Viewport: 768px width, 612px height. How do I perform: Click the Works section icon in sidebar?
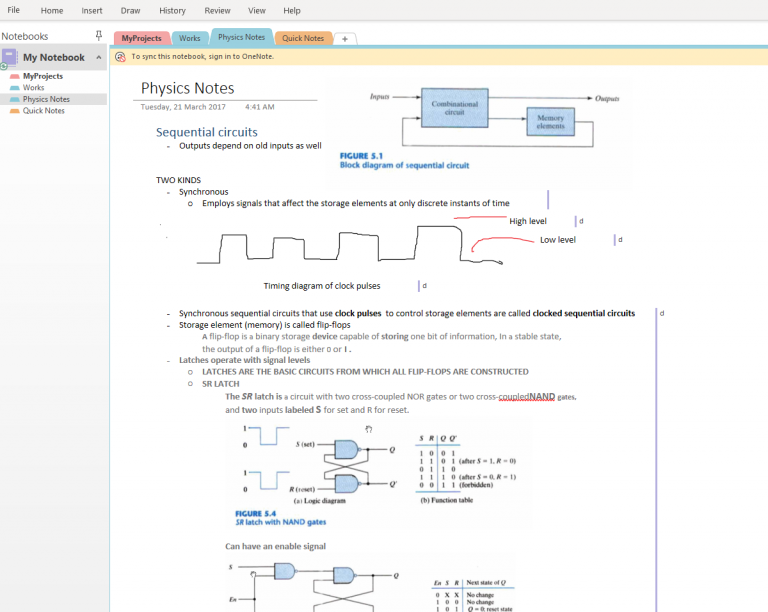(14, 88)
